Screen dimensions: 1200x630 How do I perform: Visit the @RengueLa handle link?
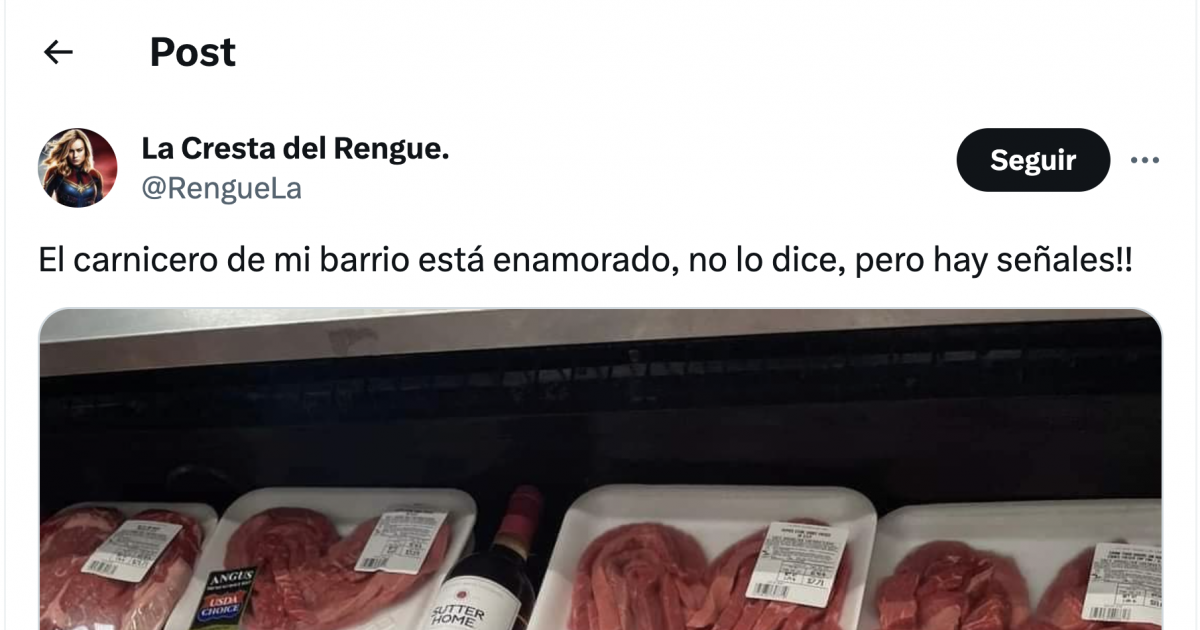[221, 188]
